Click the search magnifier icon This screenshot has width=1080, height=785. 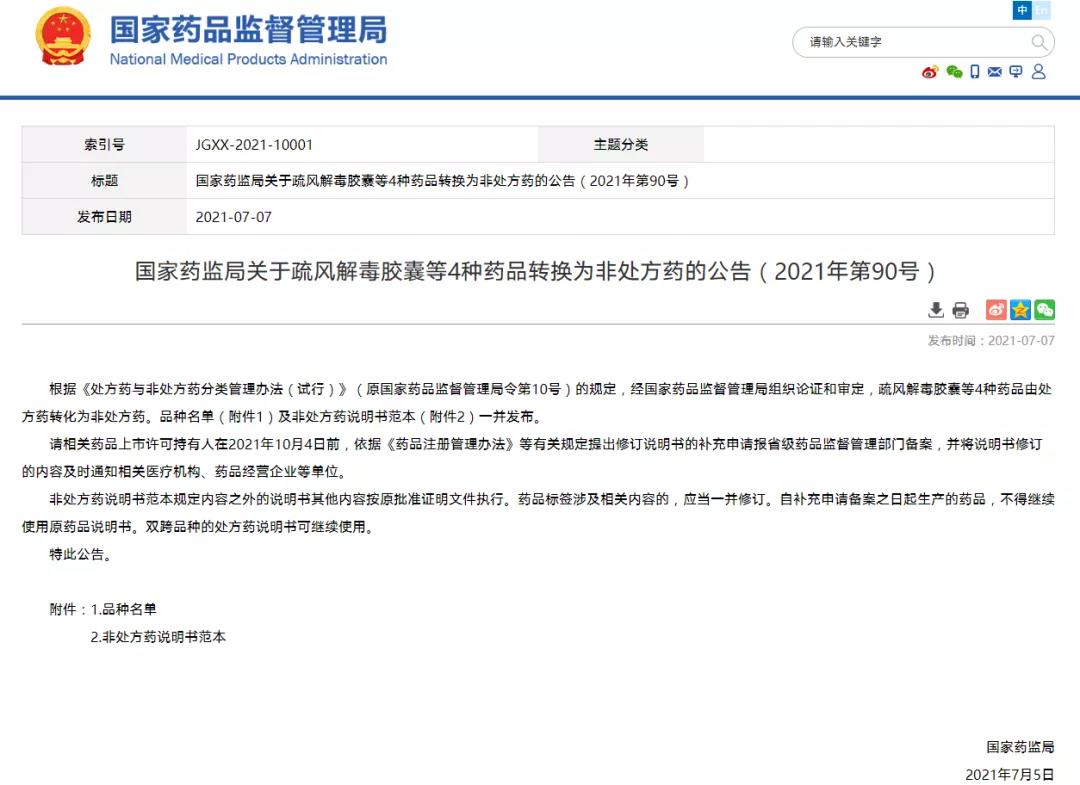click(1039, 42)
